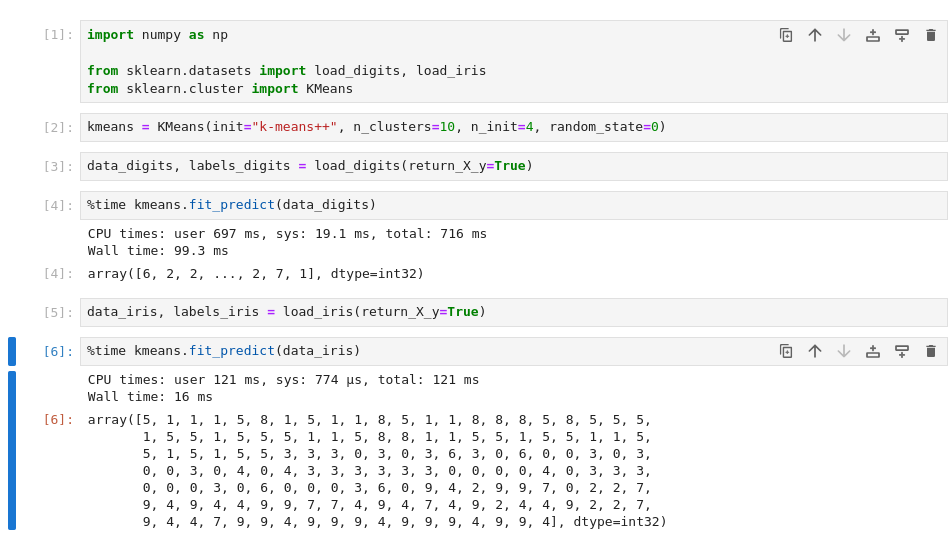Duplicate the first import cell
The image size is (950, 540).
786,35
